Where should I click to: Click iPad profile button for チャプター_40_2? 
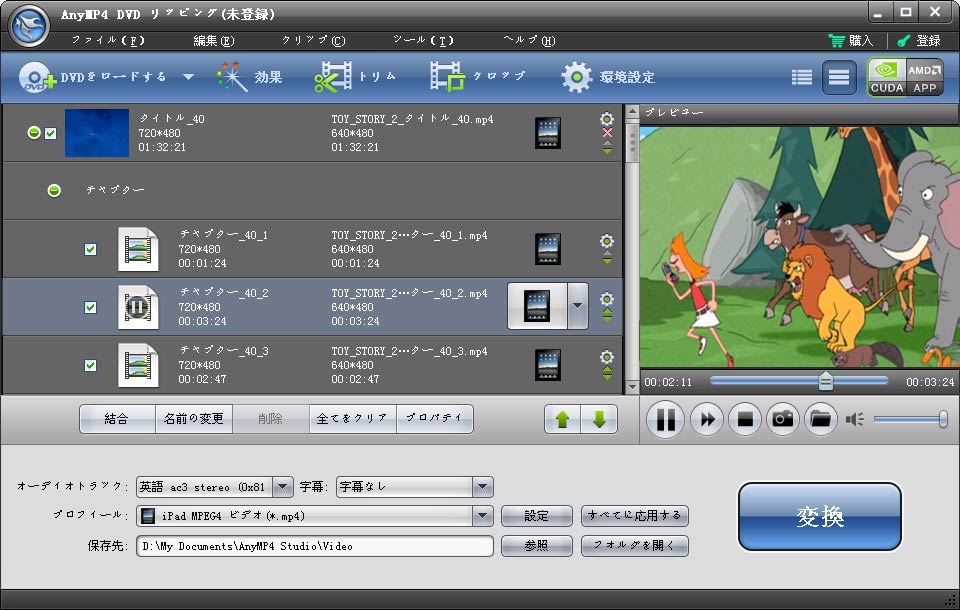(537, 306)
